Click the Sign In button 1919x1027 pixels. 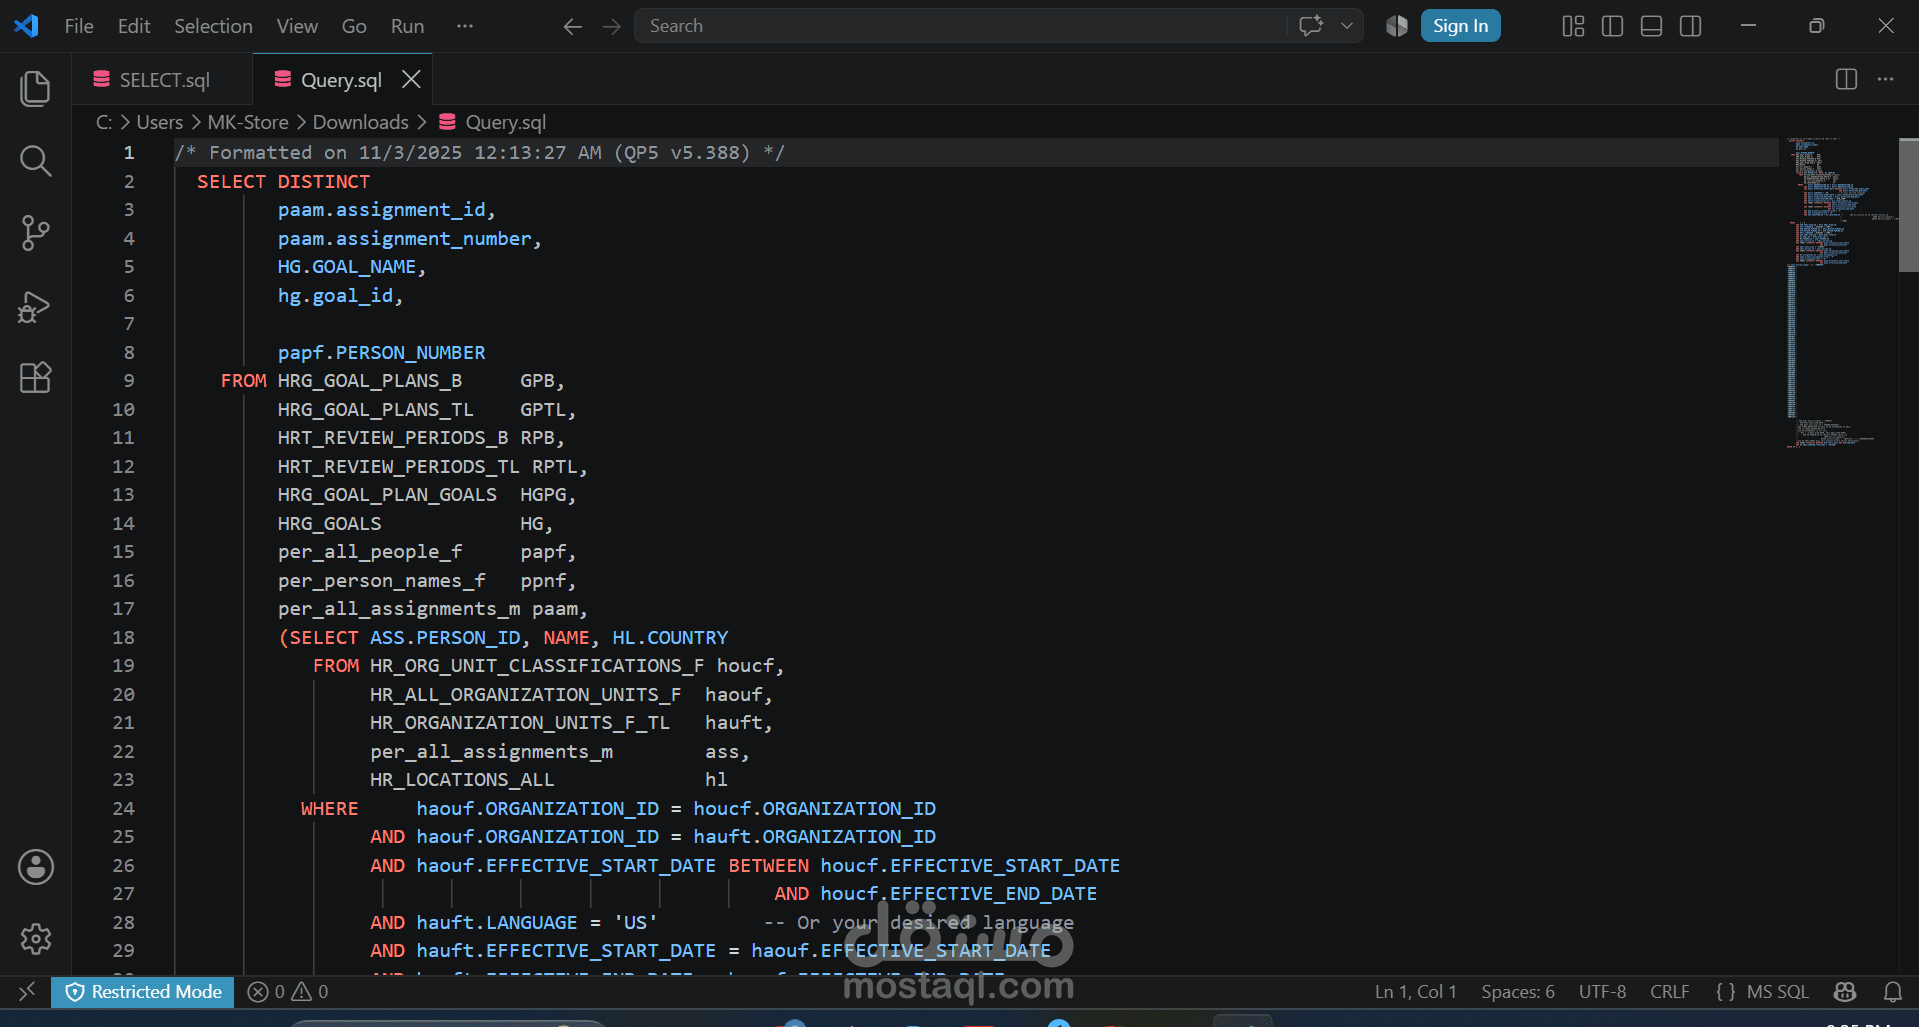point(1460,26)
